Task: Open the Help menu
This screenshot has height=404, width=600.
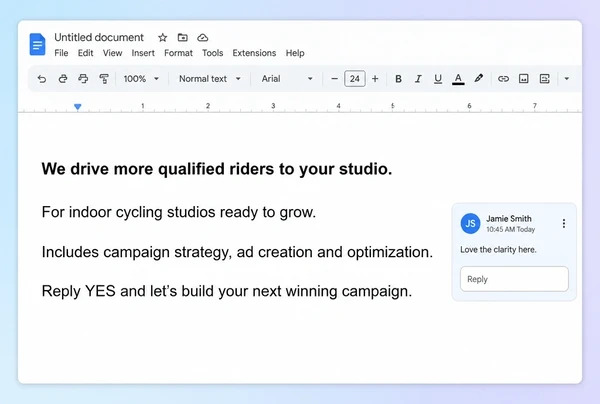Action: pos(295,53)
